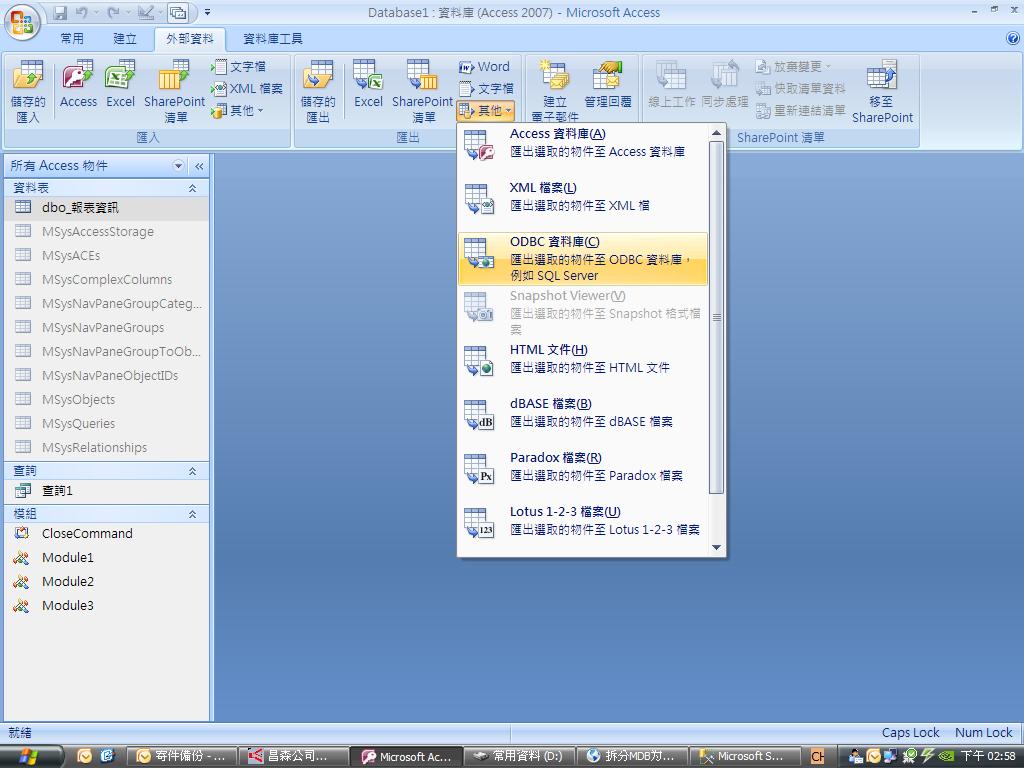The height and width of the screenshot is (768, 1024).
Task: Select MSysQueries table
Action: tap(107, 424)
